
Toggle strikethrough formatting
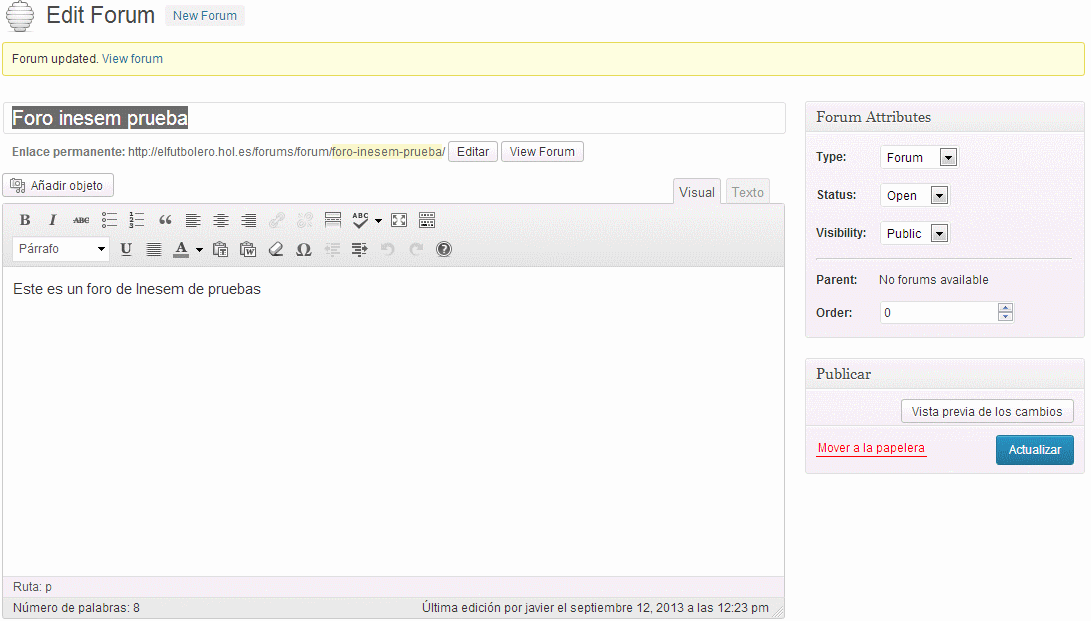coord(81,220)
